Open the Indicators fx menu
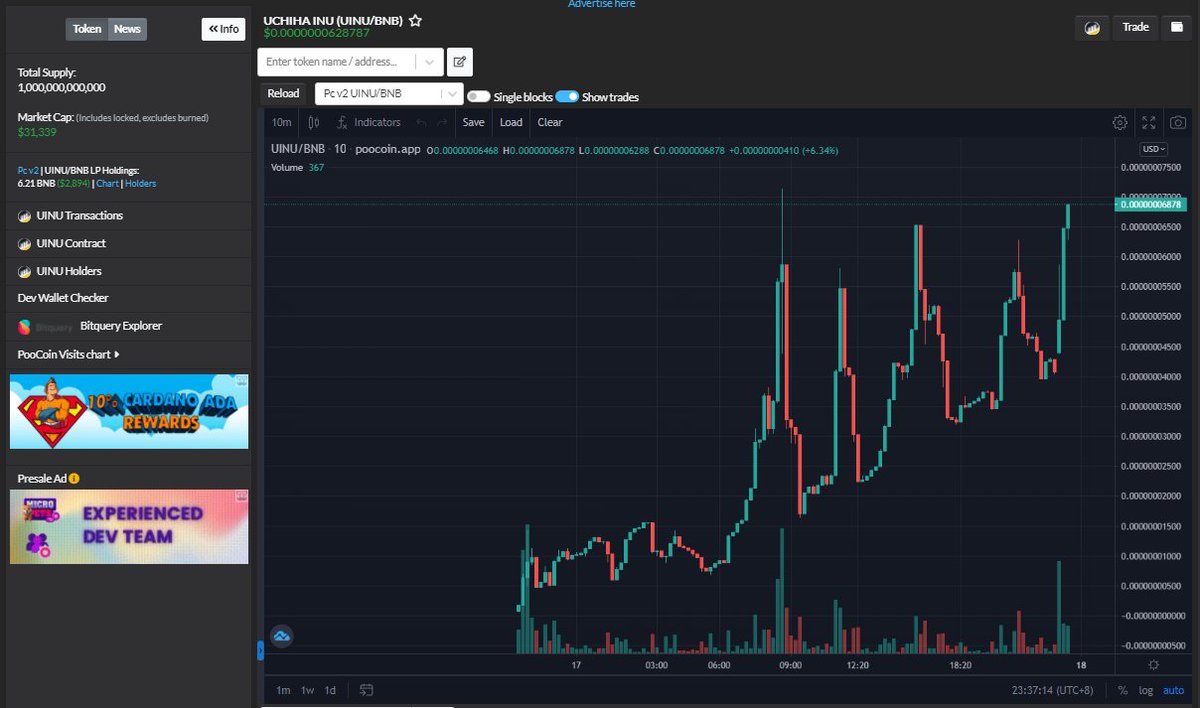This screenshot has width=1200, height=708. click(369, 122)
